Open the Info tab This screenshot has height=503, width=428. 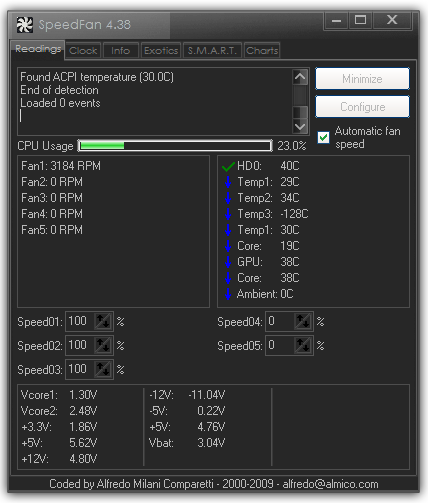tap(120, 51)
